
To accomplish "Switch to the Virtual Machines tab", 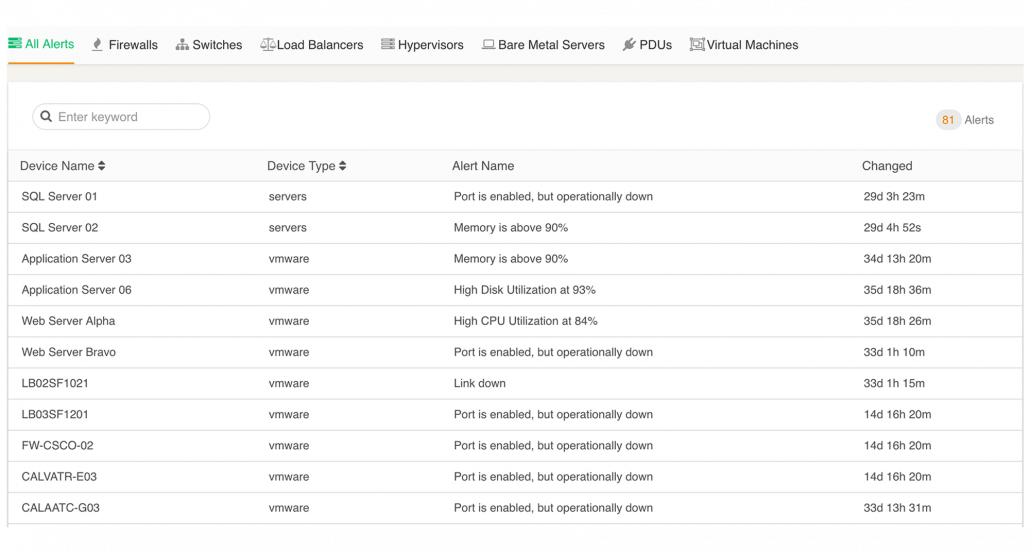I will (x=744, y=45).
